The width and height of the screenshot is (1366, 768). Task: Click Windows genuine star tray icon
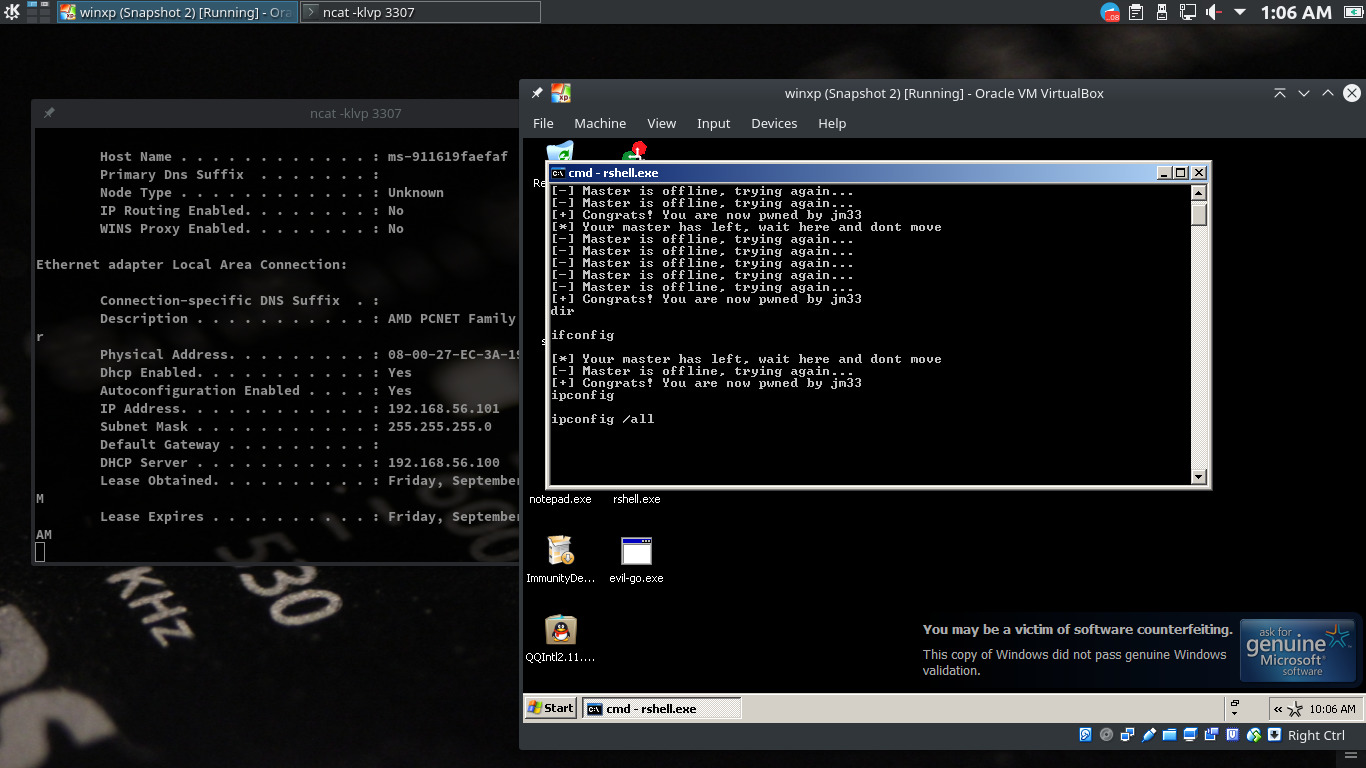[x=1295, y=709]
